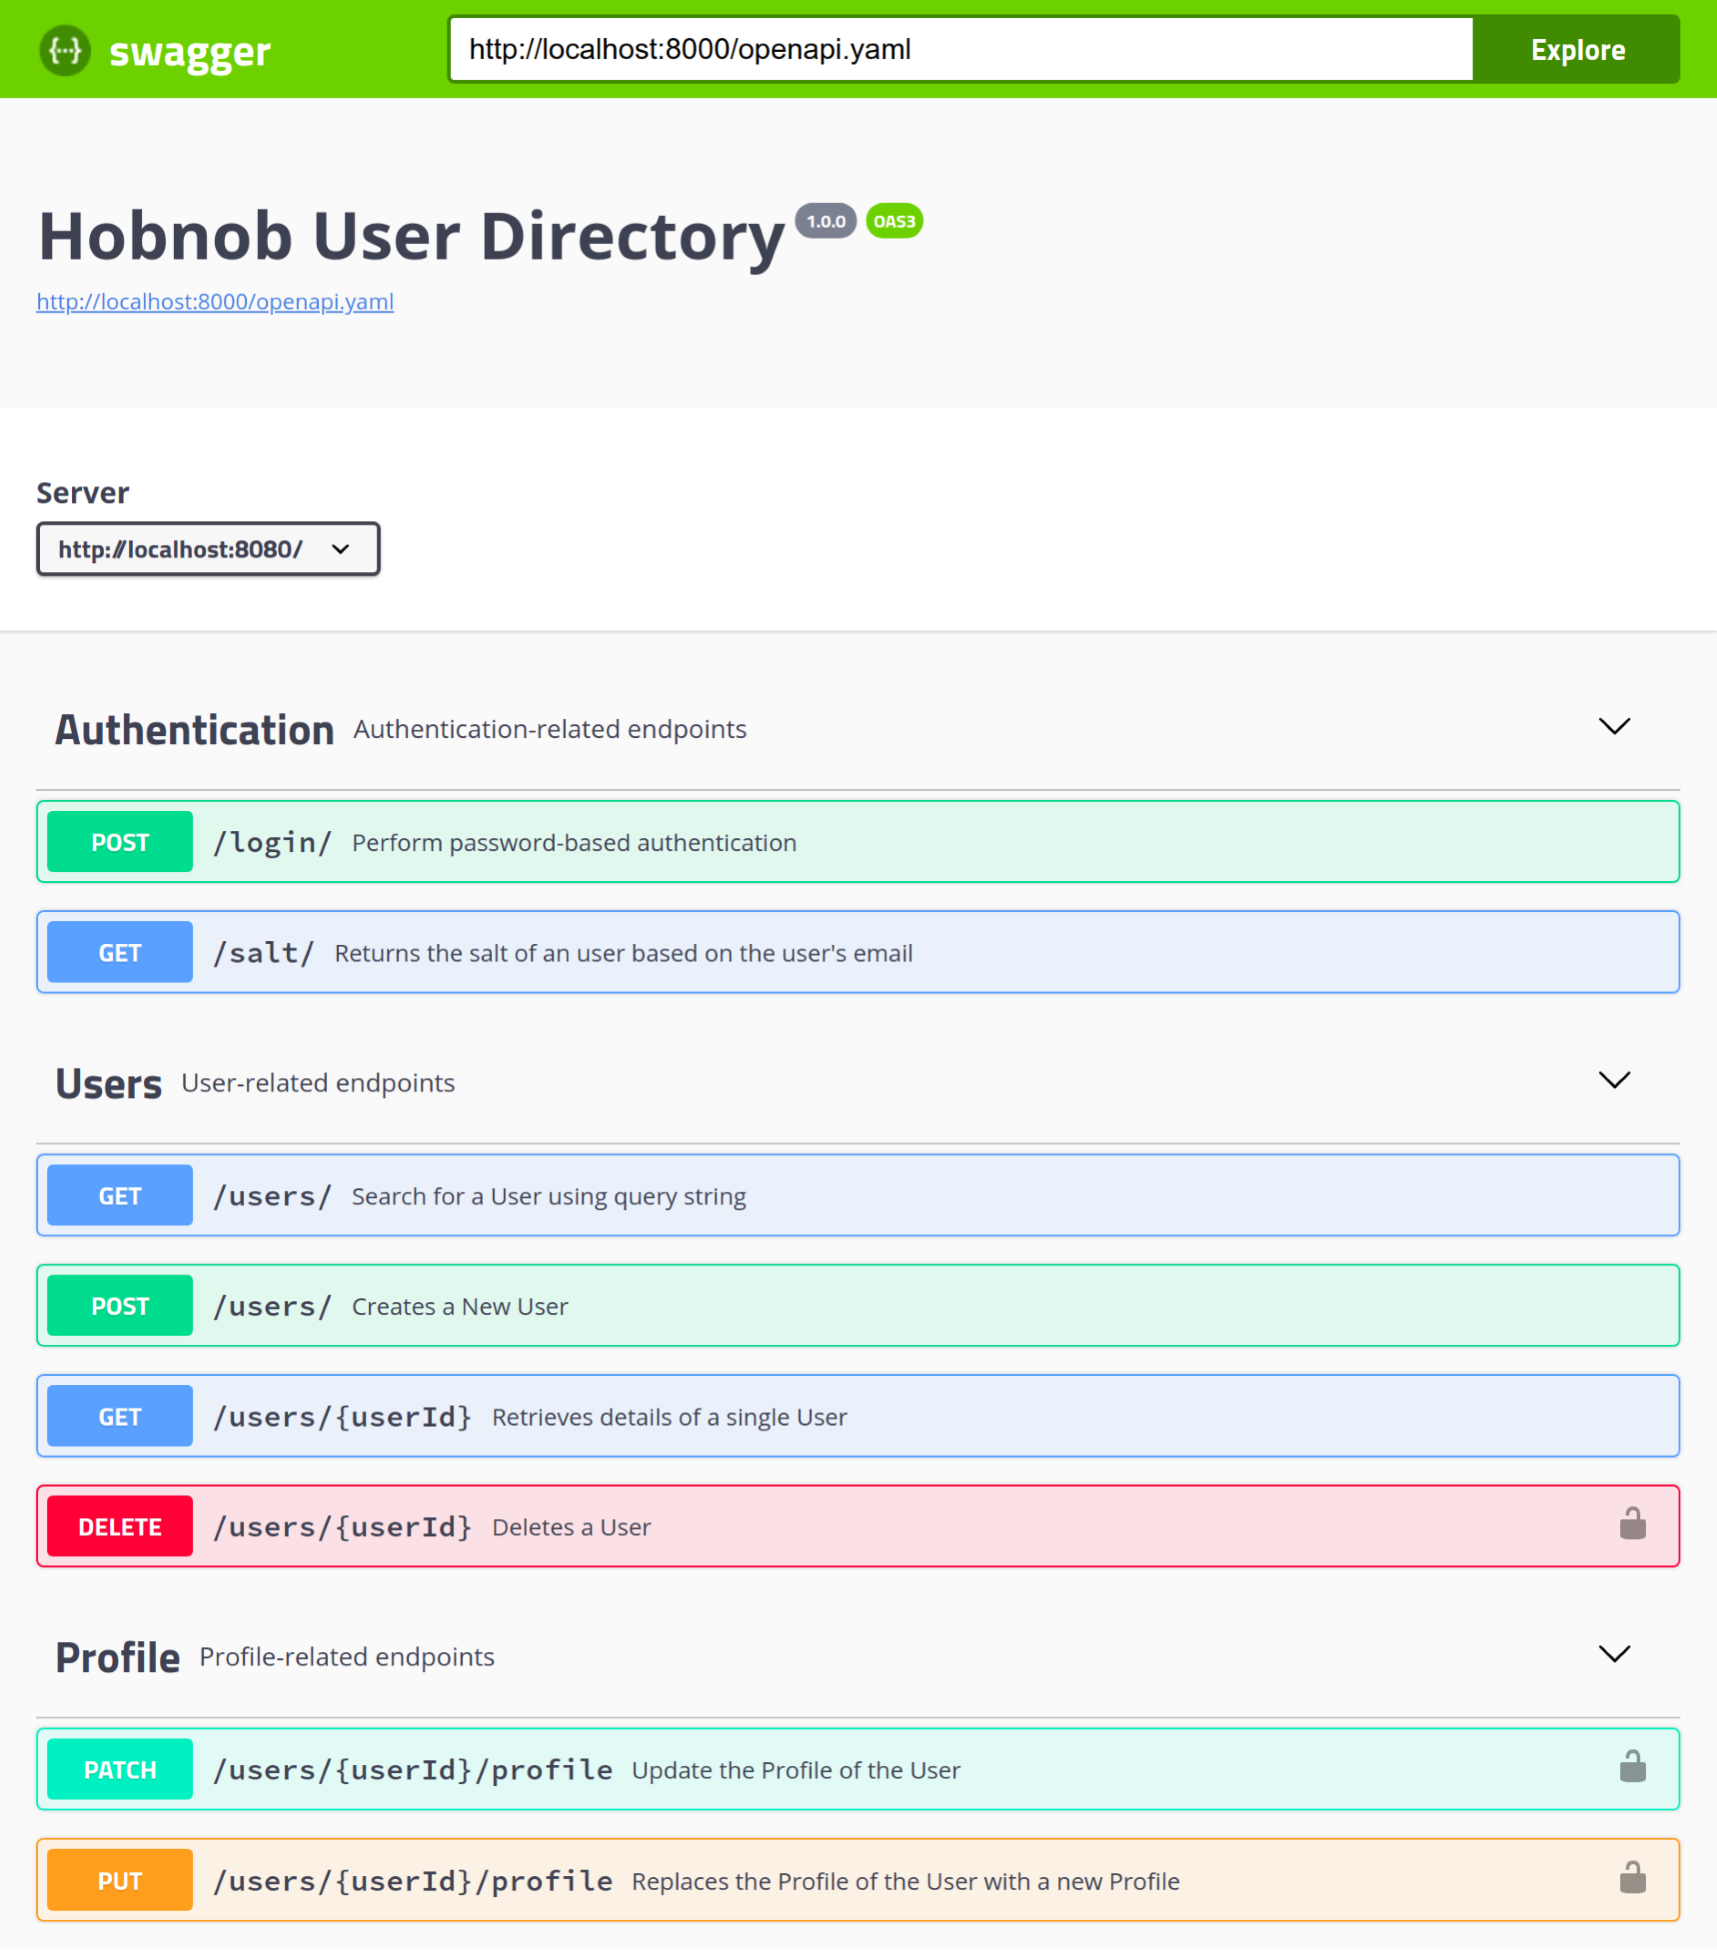The width and height of the screenshot is (1717, 1950).
Task: Focus the spec URL input field
Action: pos(960,49)
